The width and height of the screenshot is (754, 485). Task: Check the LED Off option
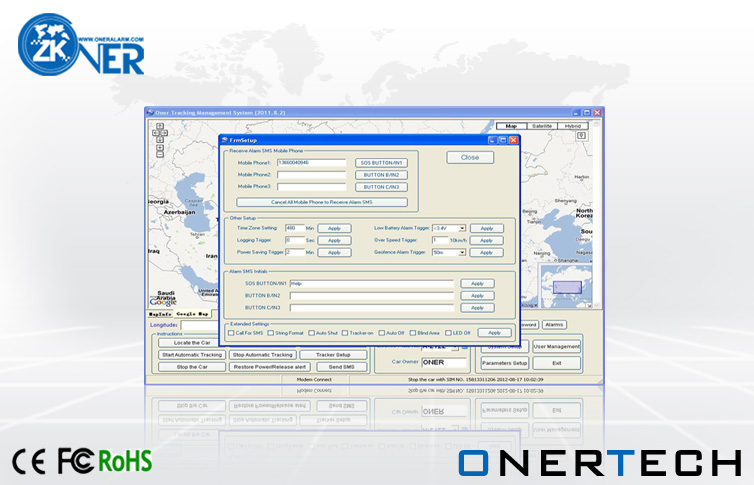click(448, 333)
